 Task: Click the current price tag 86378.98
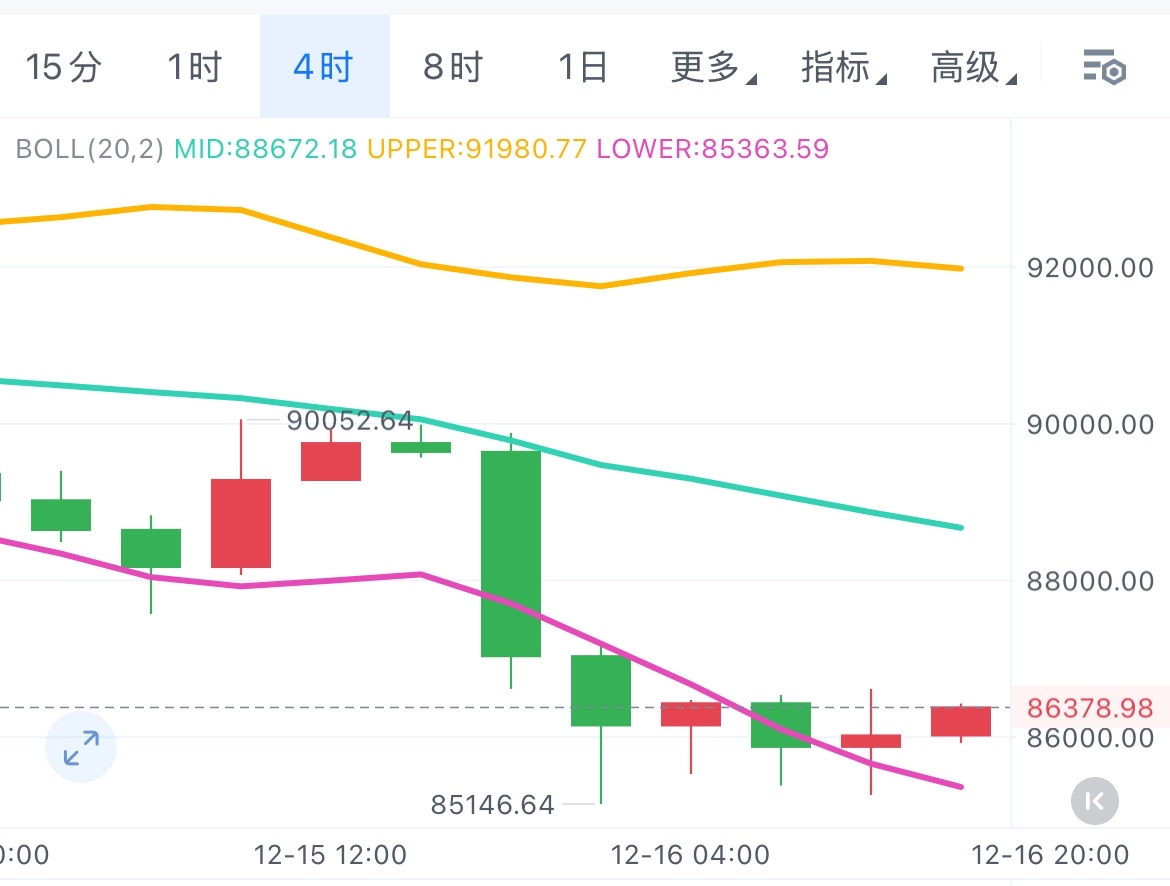[1089, 708]
